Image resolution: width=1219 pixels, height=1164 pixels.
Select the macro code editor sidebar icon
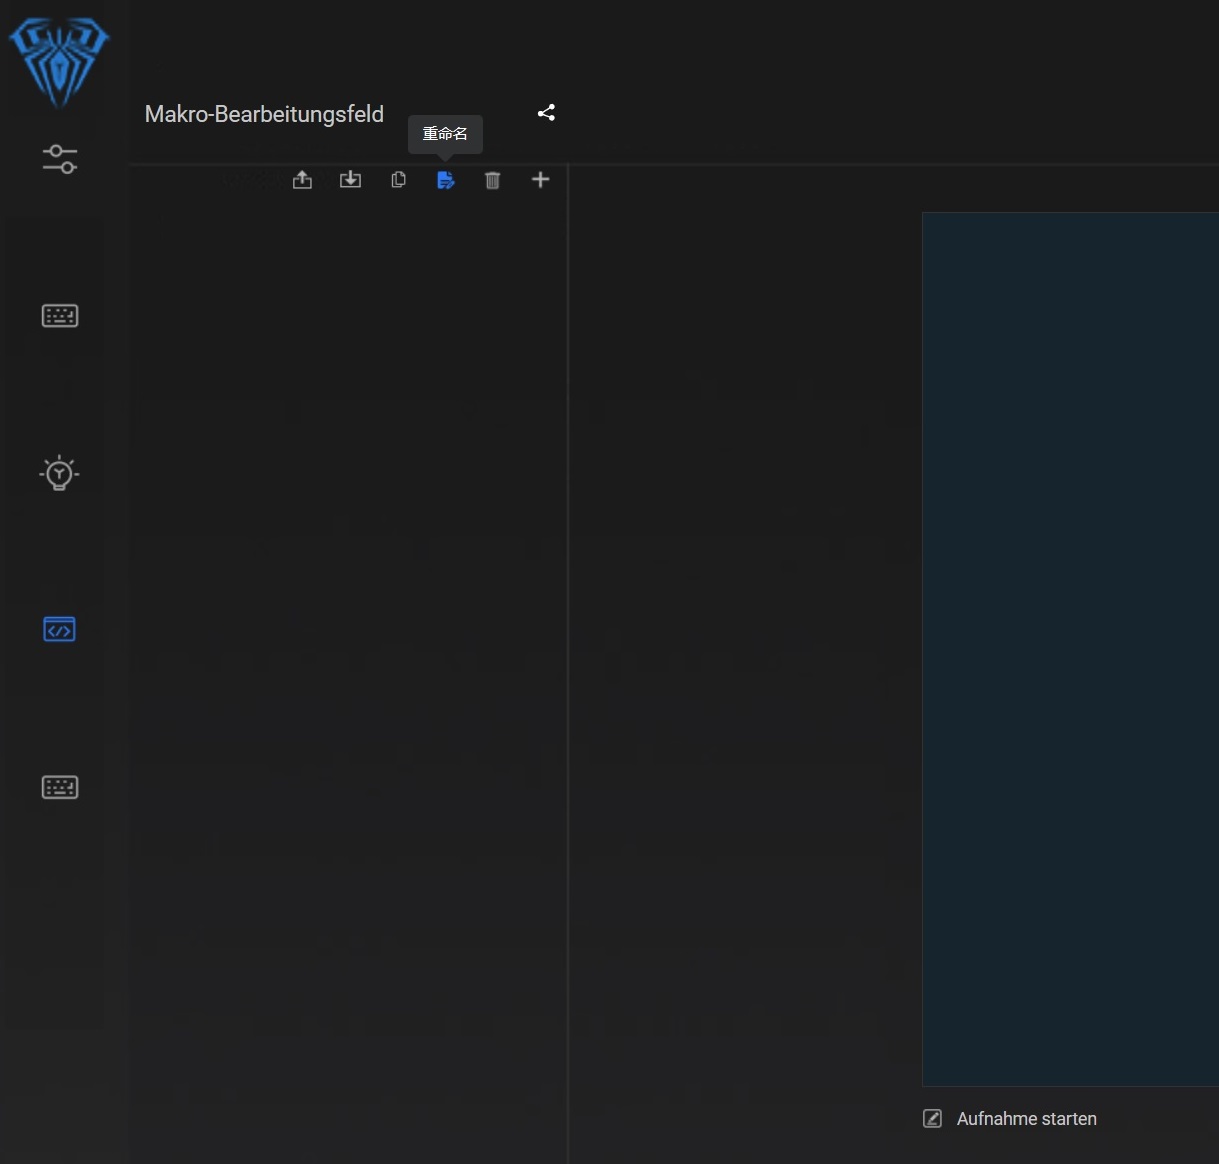(x=59, y=630)
